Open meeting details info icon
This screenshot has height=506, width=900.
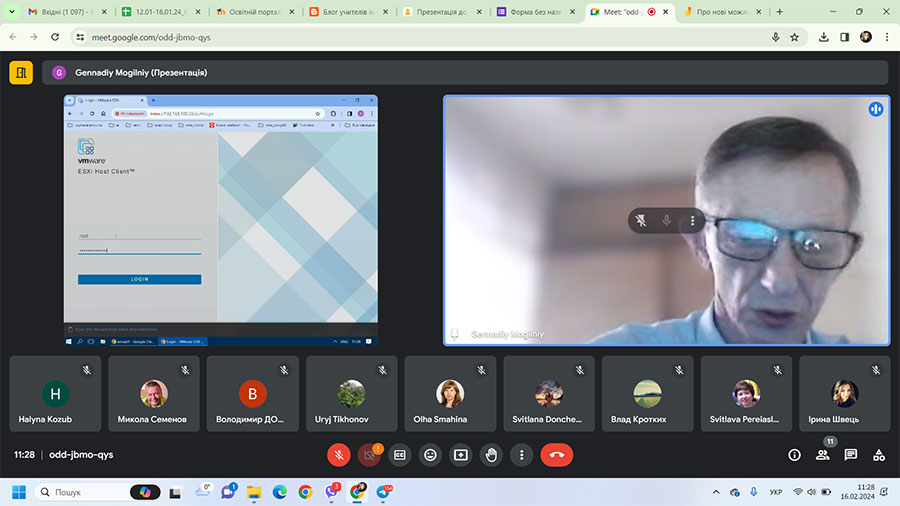pos(794,454)
